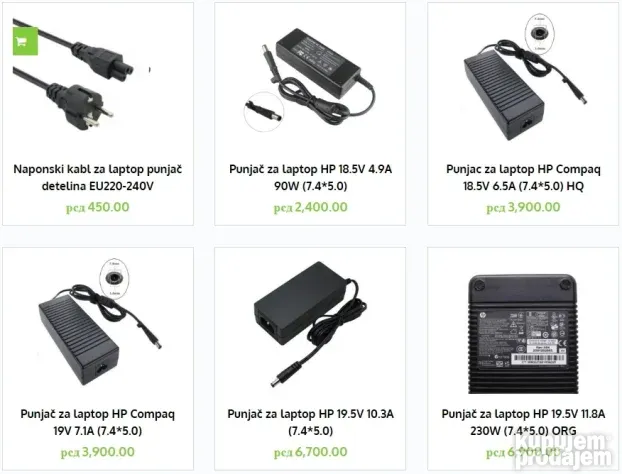
Task: Click connector detail inset on 19V 7.1A charger
Action: coord(114,278)
